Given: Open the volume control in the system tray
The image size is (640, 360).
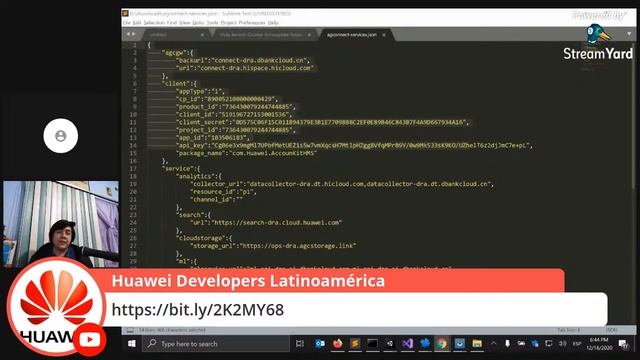Looking at the screenshot, I should click(x=562, y=344).
